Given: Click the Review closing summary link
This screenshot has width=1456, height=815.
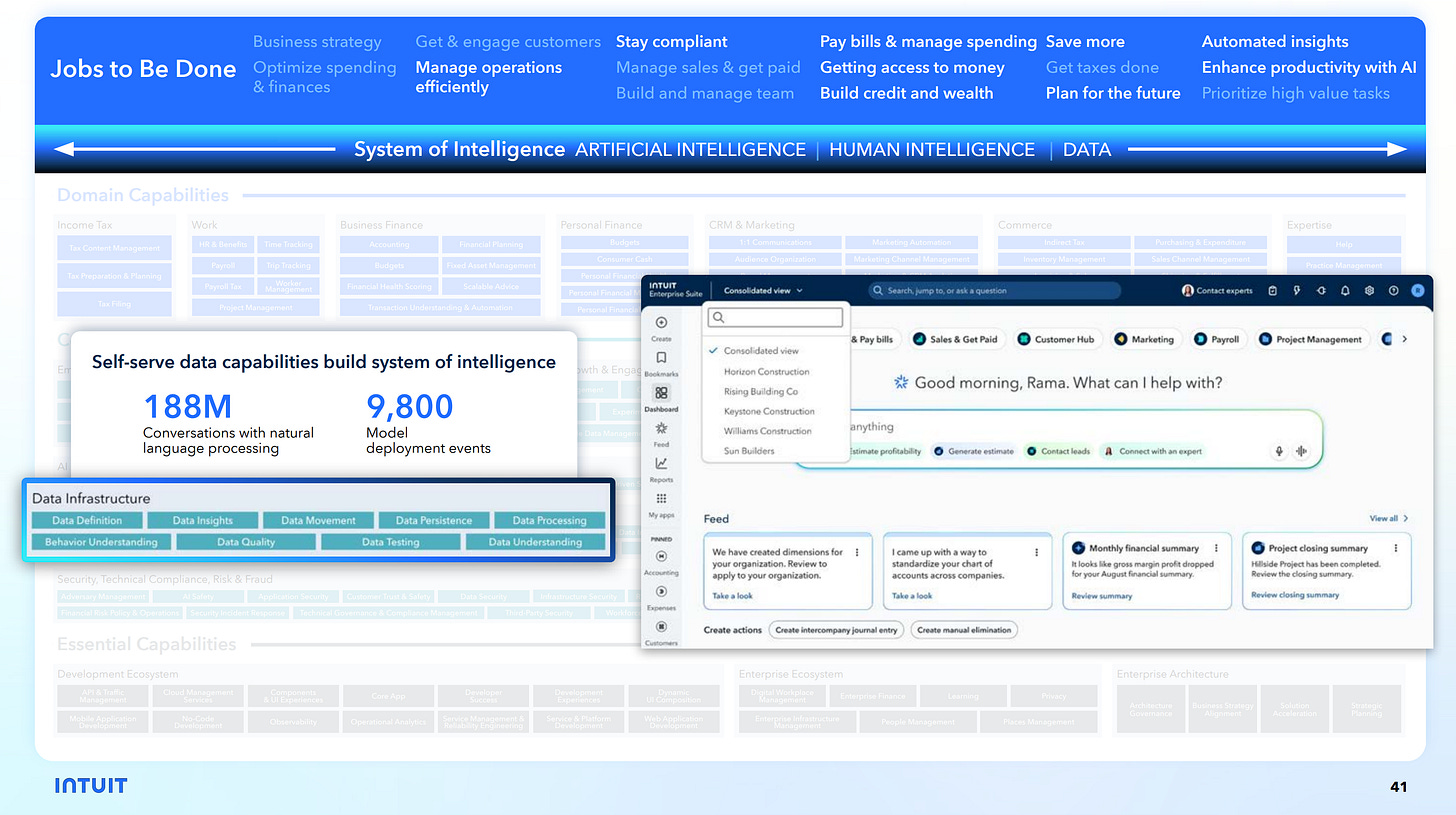Looking at the screenshot, I should (x=1295, y=595).
